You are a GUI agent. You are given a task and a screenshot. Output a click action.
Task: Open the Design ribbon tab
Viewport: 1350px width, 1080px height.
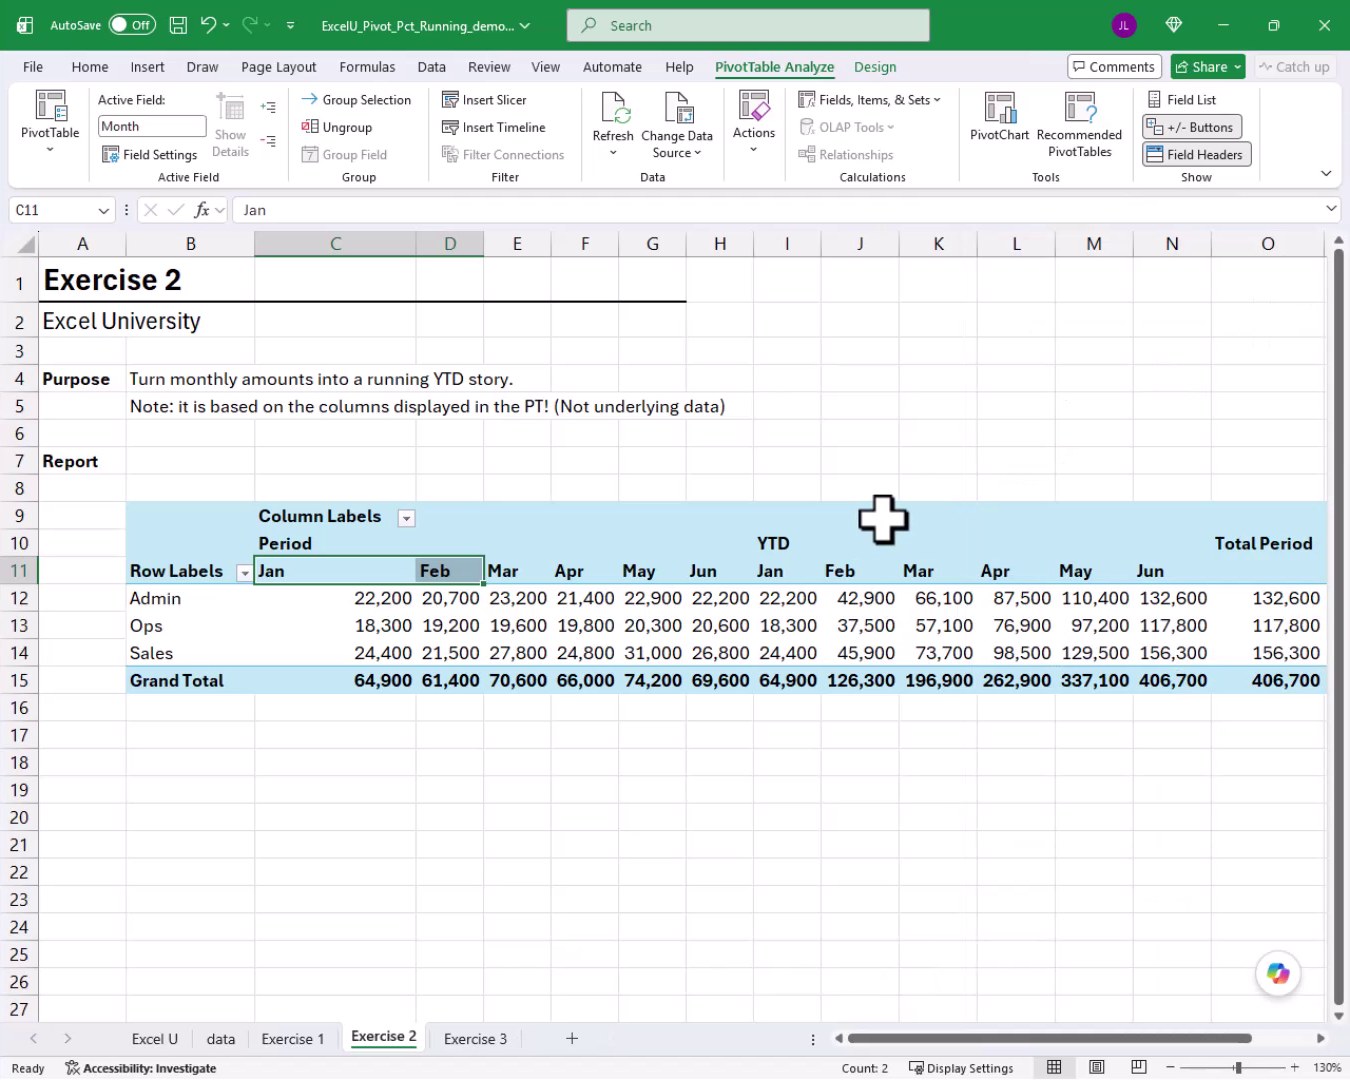coord(875,67)
